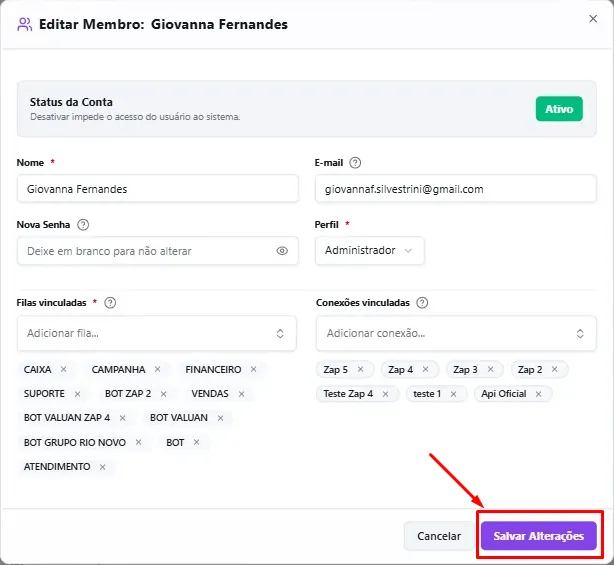Remove the SUPORTE queue tag

pos(77,394)
